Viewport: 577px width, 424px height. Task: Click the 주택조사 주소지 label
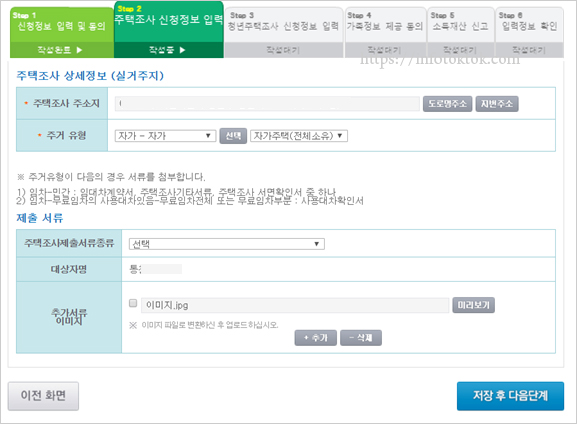click(66, 103)
